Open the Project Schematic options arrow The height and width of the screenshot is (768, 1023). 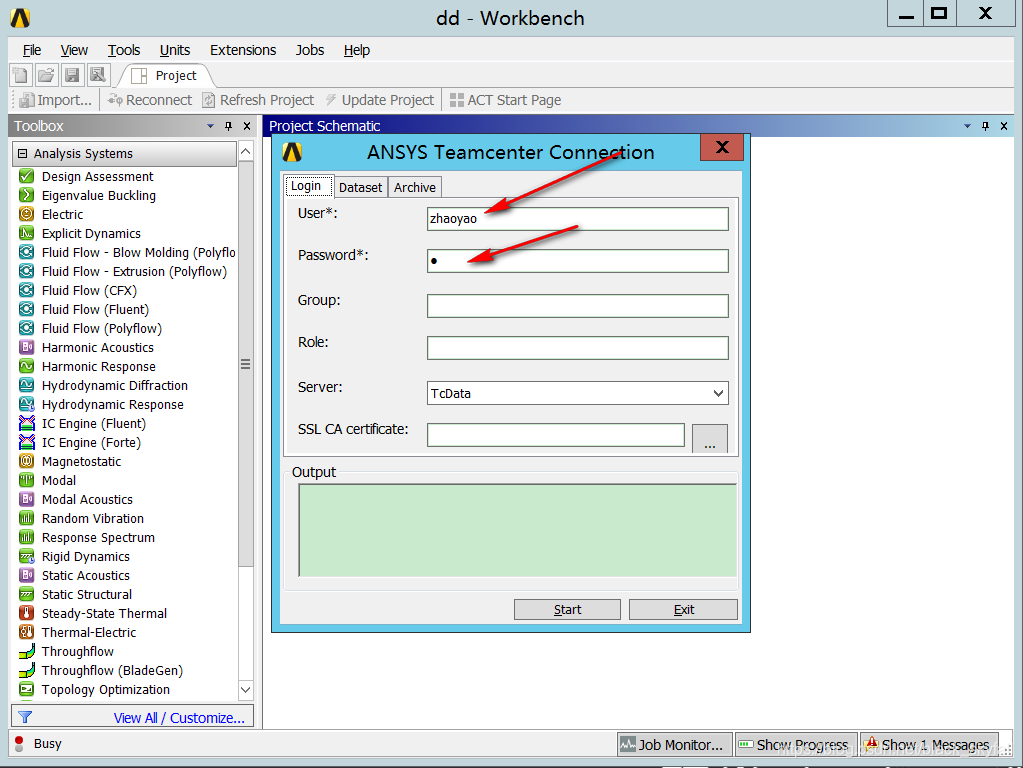(967, 126)
